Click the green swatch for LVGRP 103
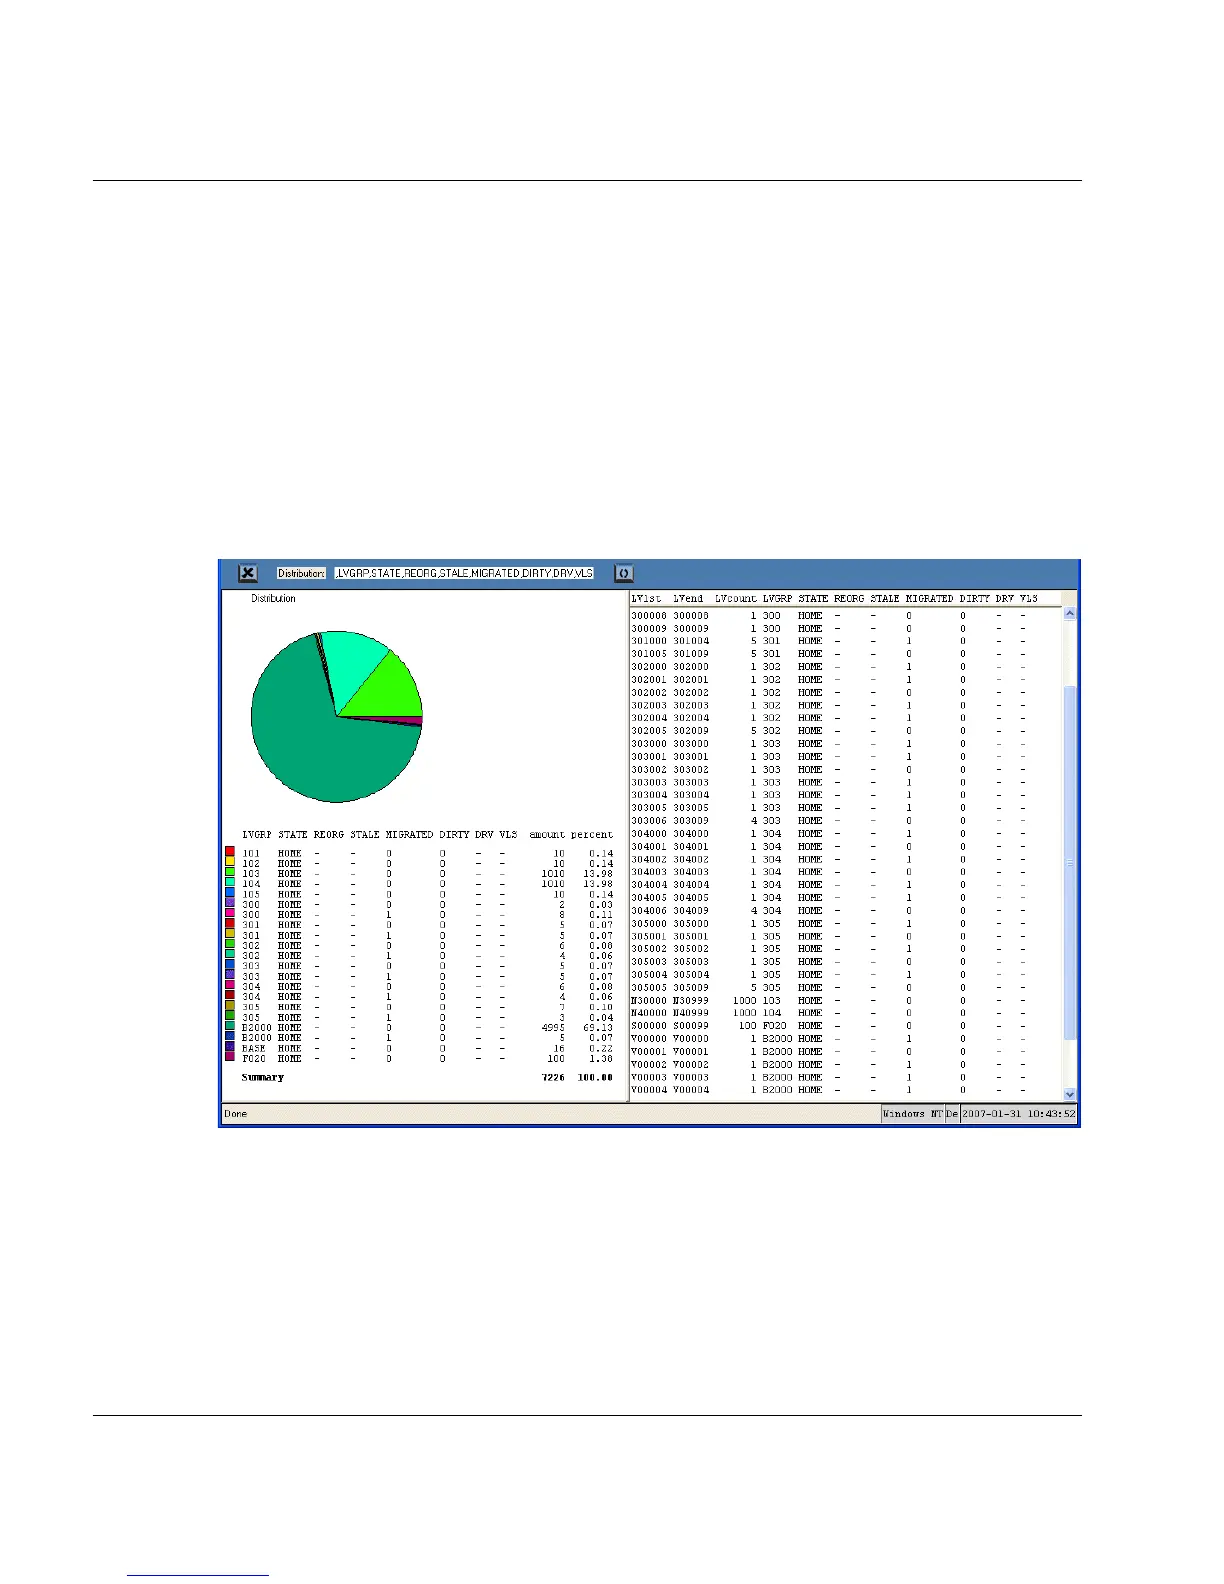The height and width of the screenshot is (1584, 1224). pos(230,873)
